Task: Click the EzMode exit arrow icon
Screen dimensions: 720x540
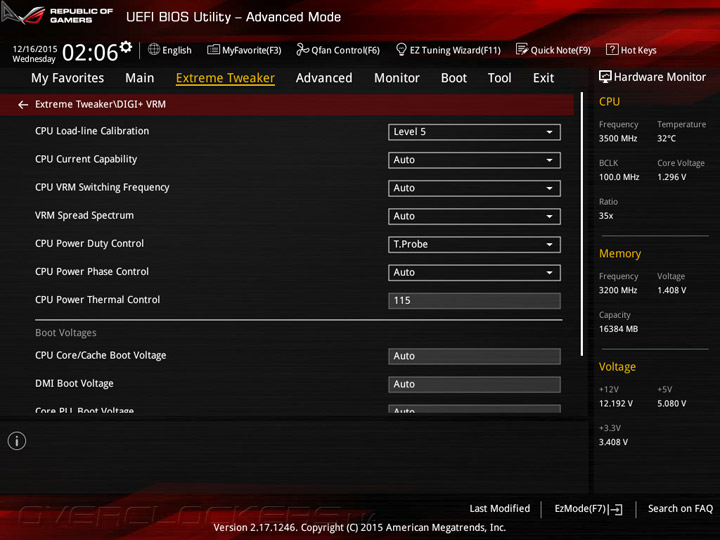Action: pyautogui.click(x=616, y=509)
